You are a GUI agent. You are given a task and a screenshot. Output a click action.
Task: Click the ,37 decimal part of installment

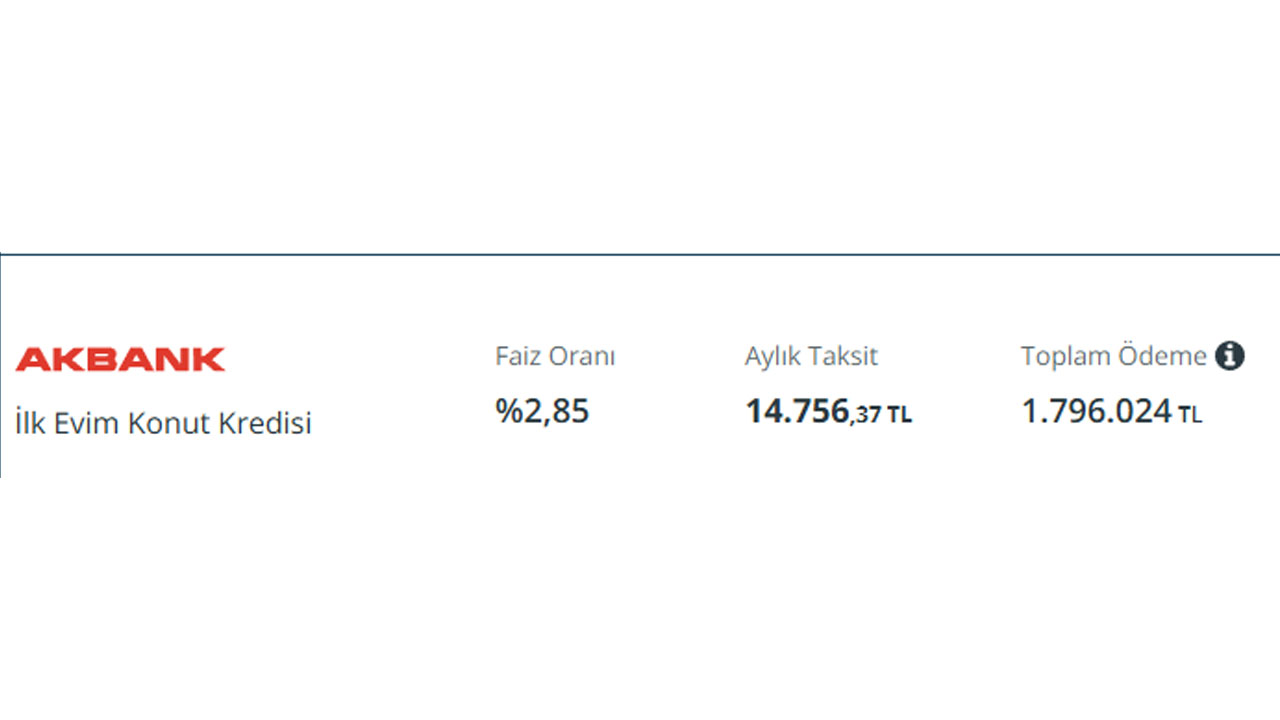pos(866,414)
